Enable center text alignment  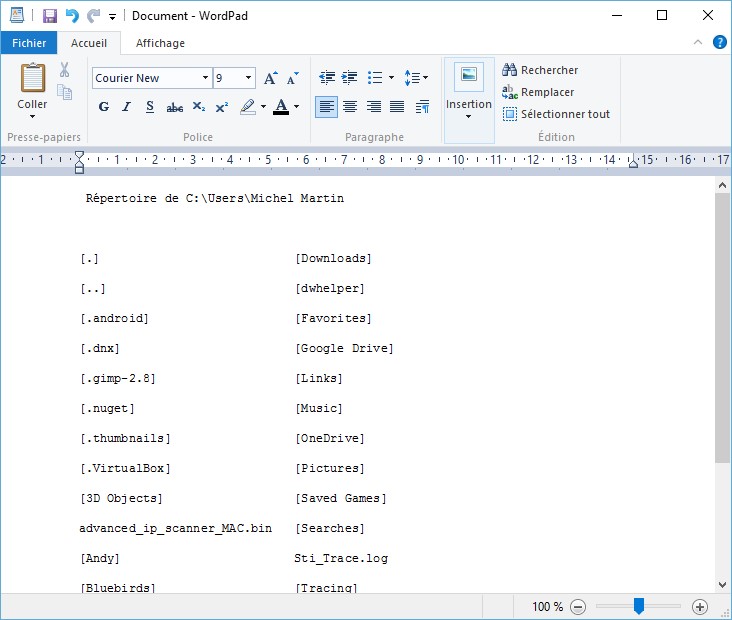350,107
